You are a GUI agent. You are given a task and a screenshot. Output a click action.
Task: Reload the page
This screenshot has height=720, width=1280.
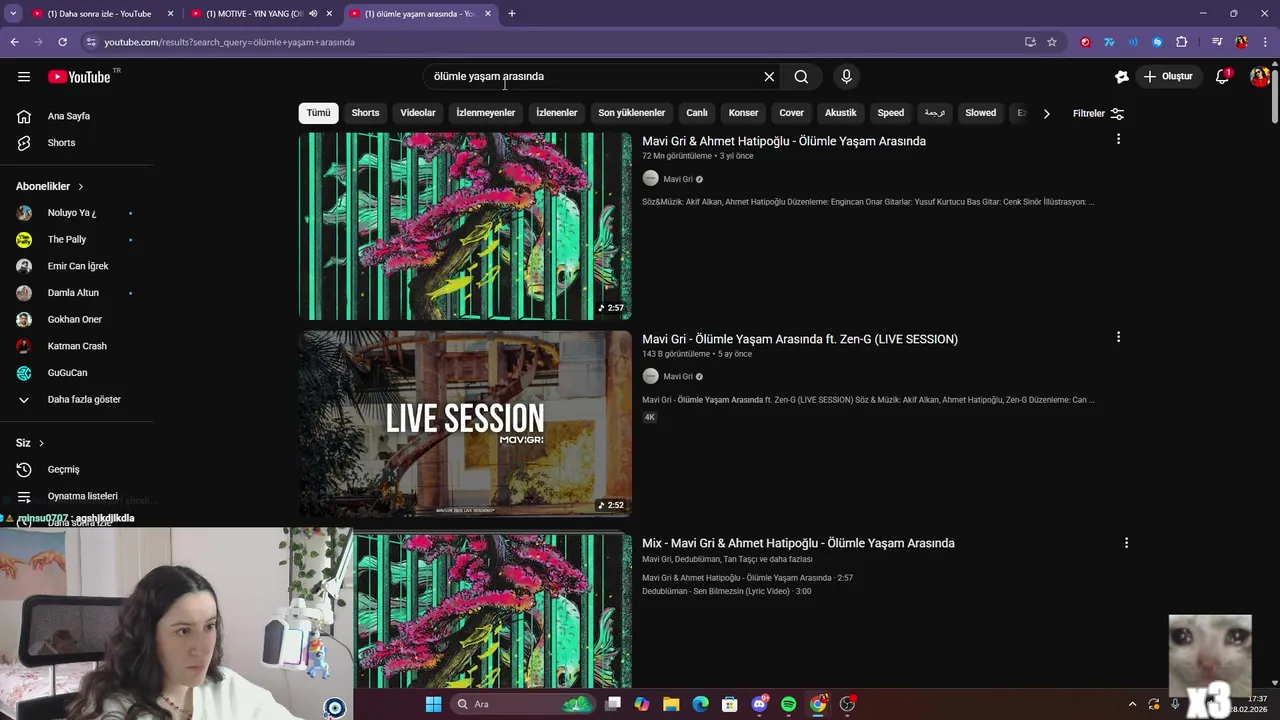click(62, 42)
